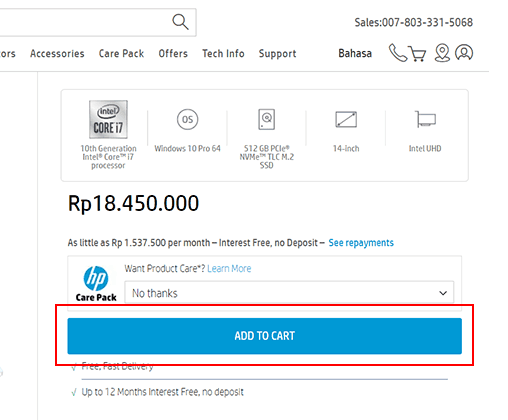Viewport: 508px width, 420px height.
Task: Click the Intel UHD graphics icon
Action: [425, 119]
